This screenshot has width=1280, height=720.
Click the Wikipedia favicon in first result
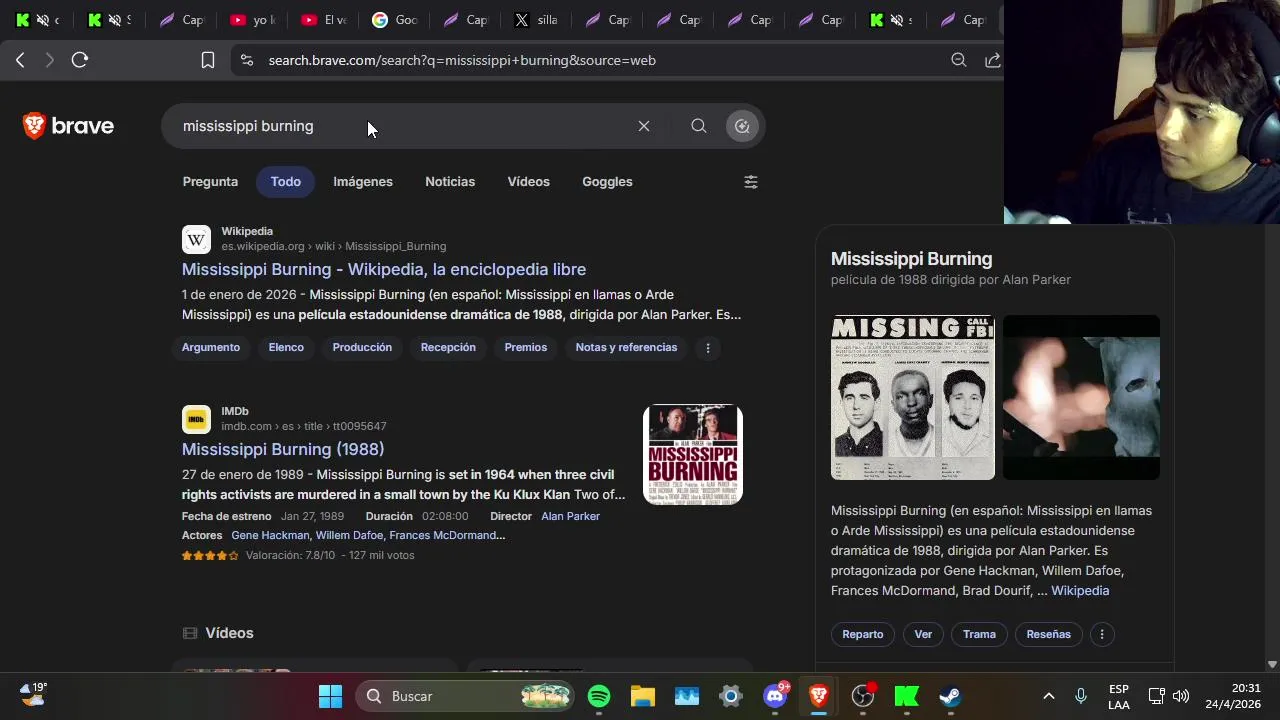tap(196, 240)
